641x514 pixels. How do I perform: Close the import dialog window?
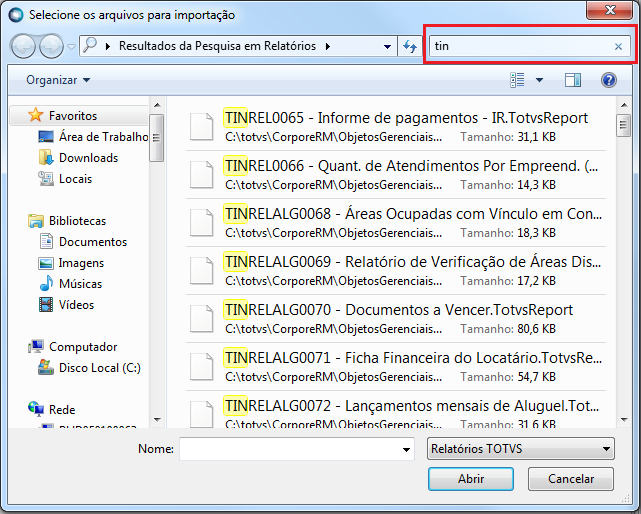[610, 10]
